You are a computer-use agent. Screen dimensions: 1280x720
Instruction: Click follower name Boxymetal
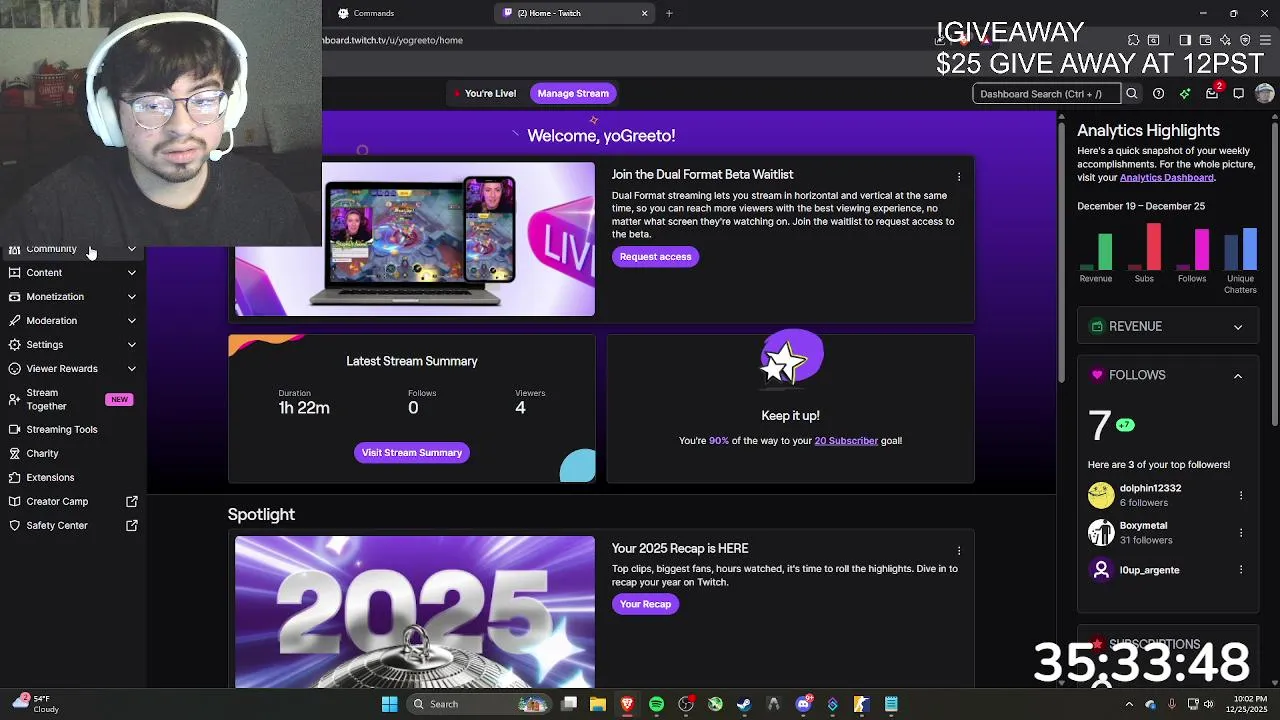(1143, 525)
